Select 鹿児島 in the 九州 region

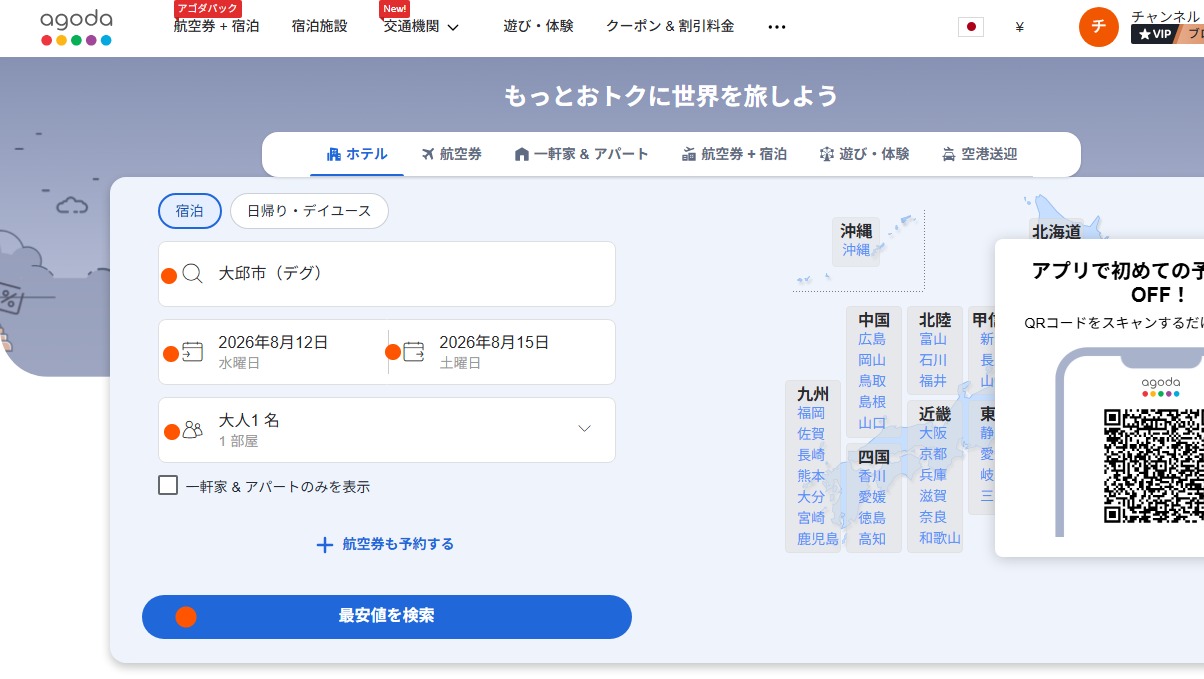[x=818, y=539]
